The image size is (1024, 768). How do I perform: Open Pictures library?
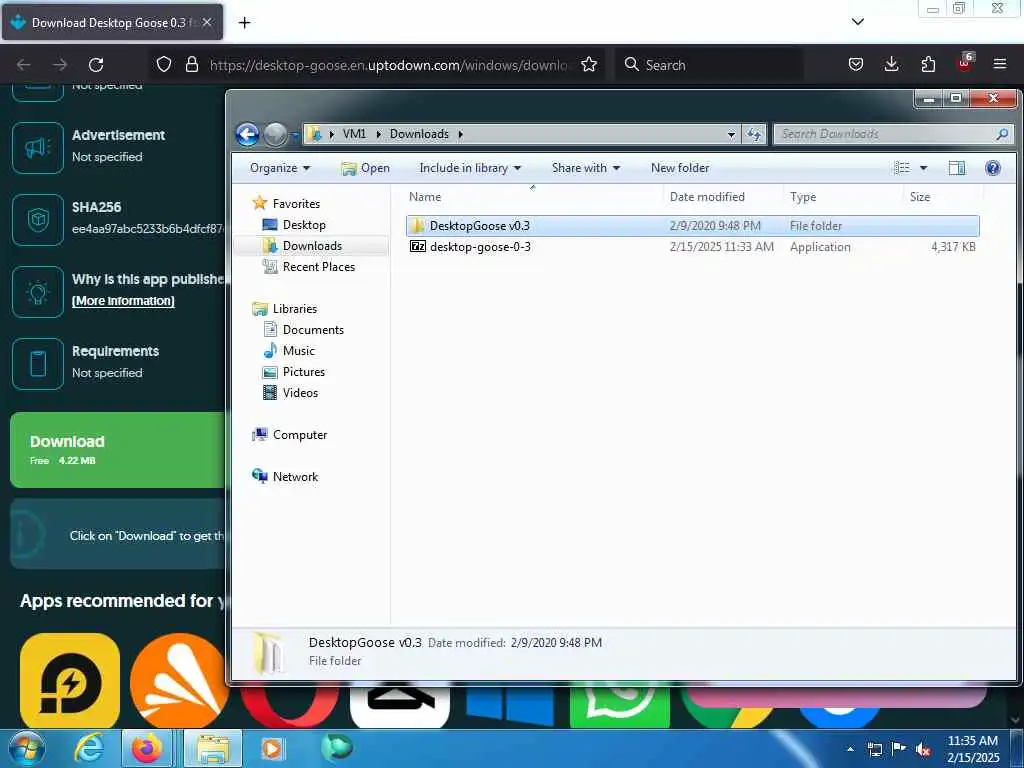click(304, 372)
